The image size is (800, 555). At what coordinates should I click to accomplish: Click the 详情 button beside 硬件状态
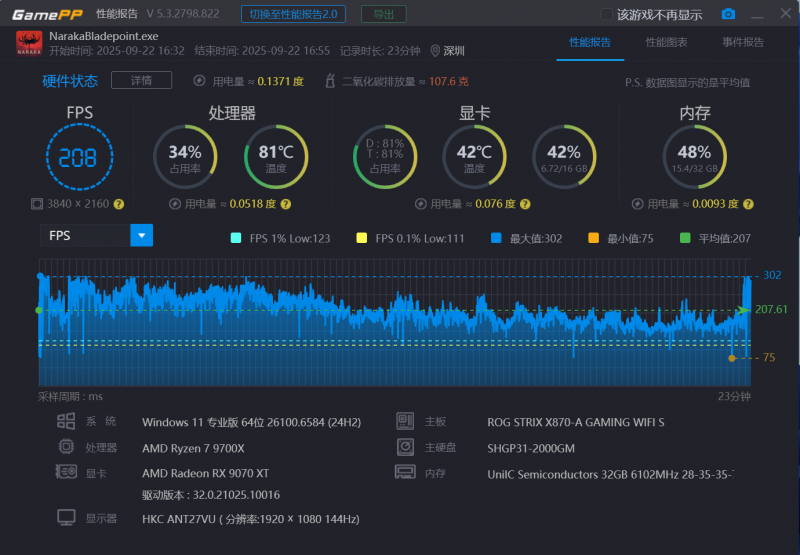tap(141, 80)
